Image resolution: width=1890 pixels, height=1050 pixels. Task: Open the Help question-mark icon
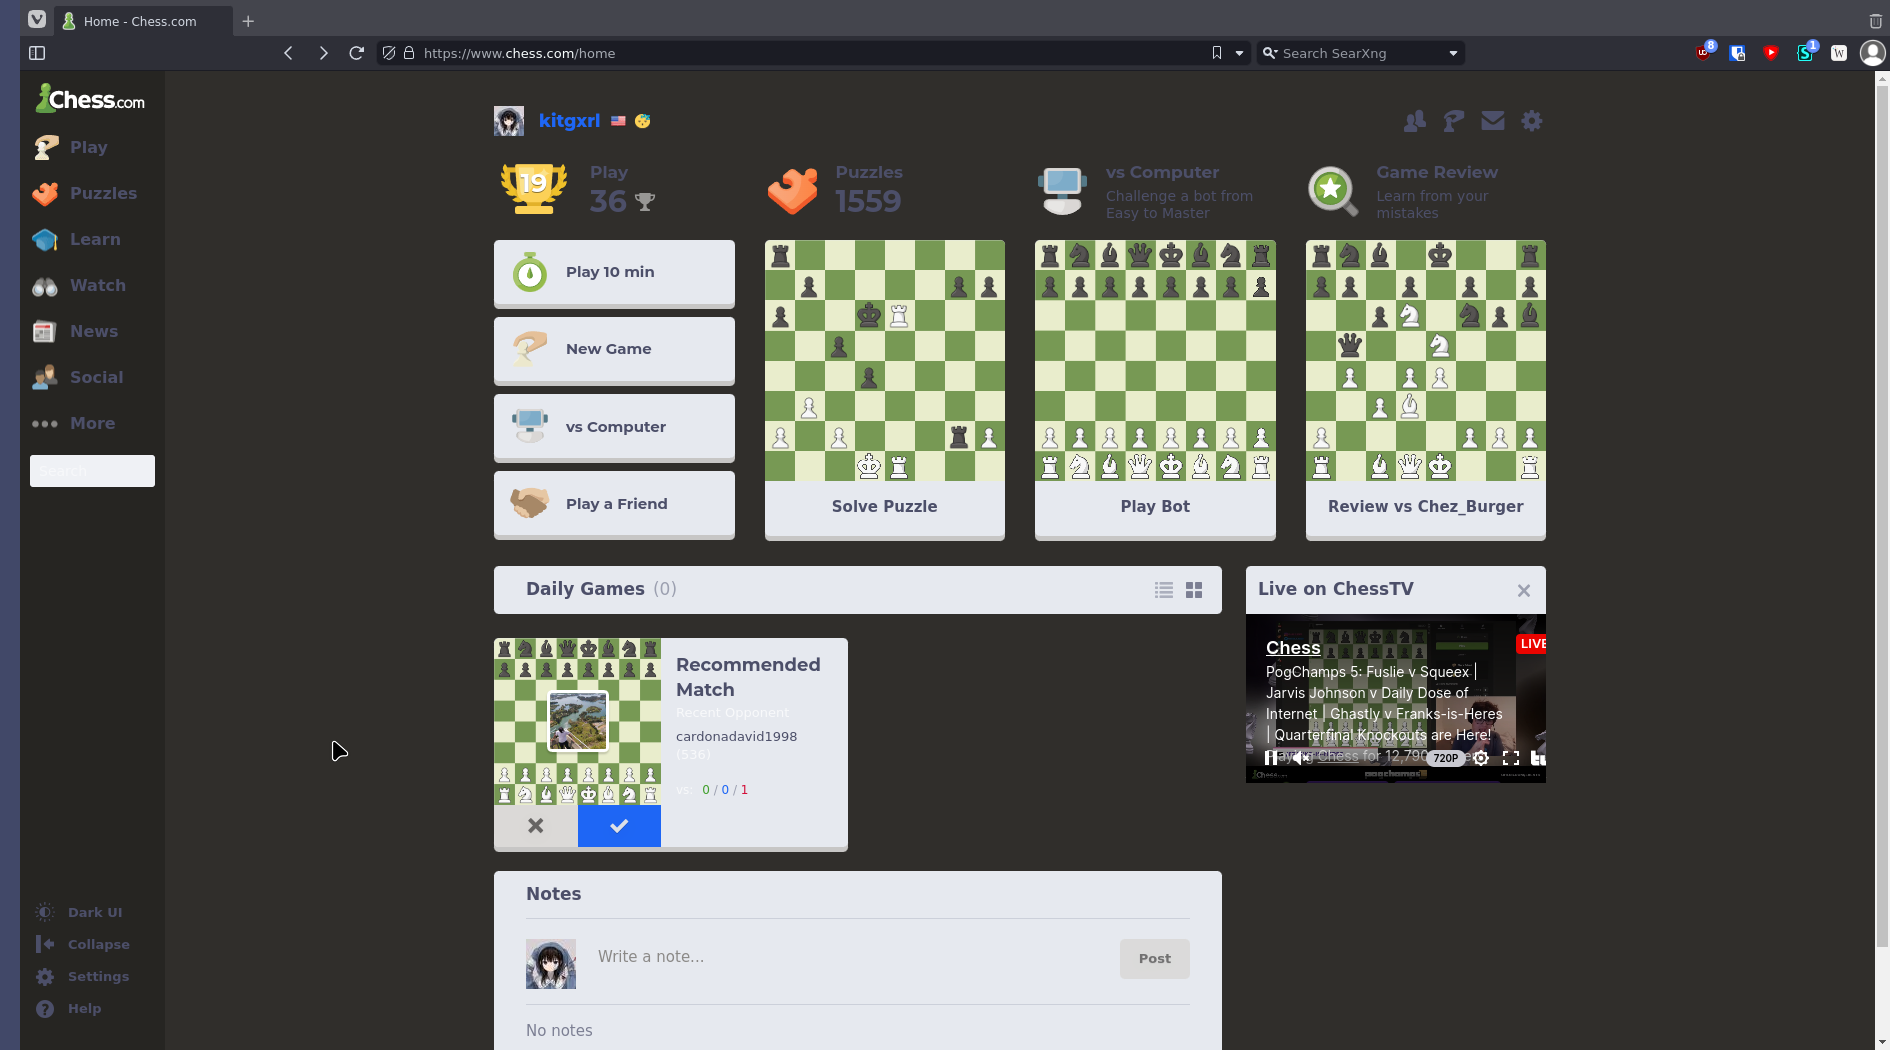coord(45,1008)
